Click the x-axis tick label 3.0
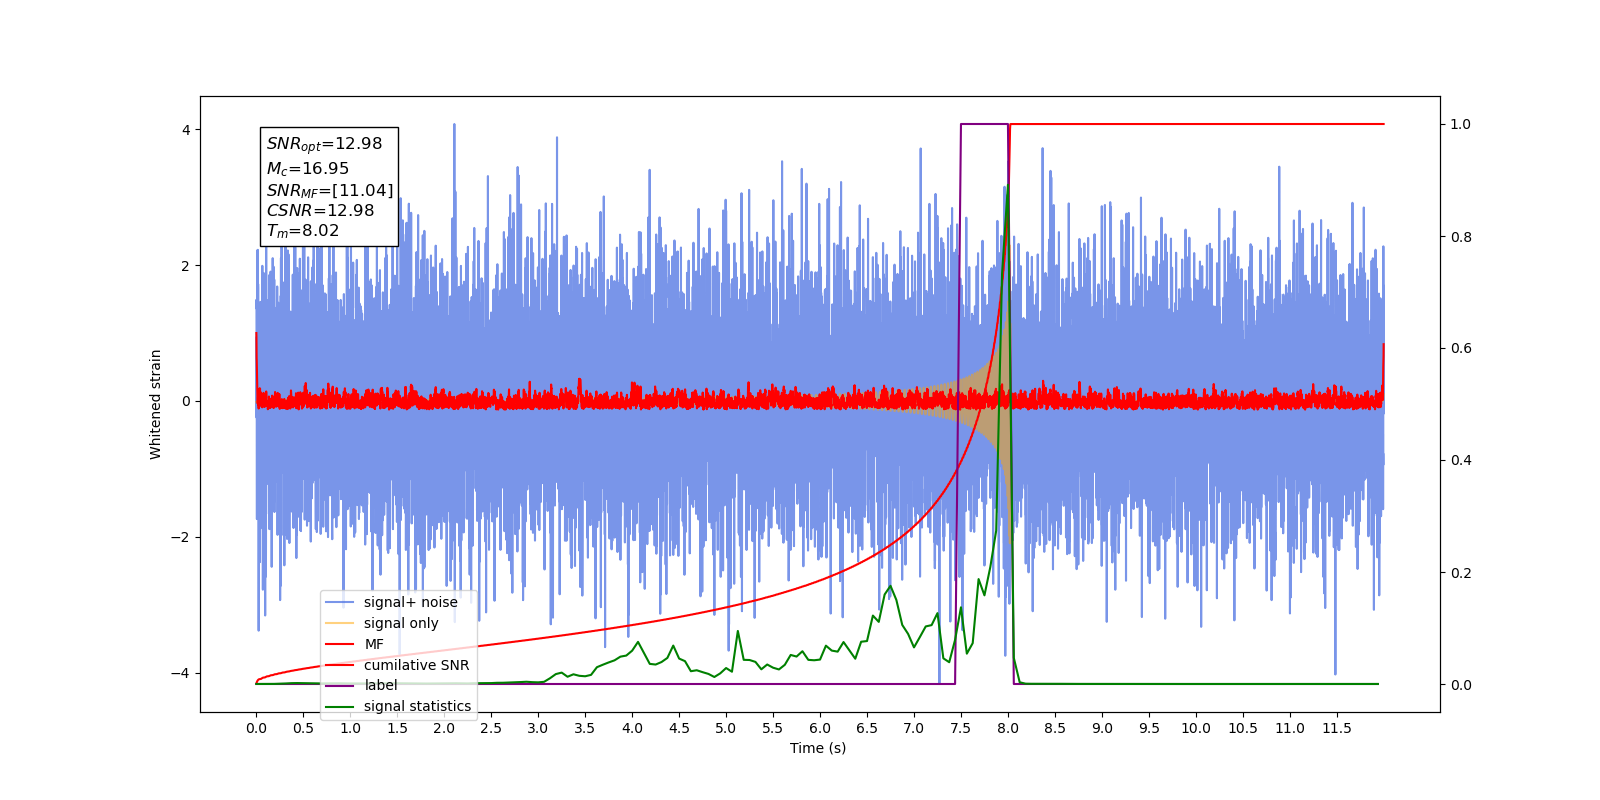The width and height of the screenshot is (1600, 800). (x=538, y=728)
